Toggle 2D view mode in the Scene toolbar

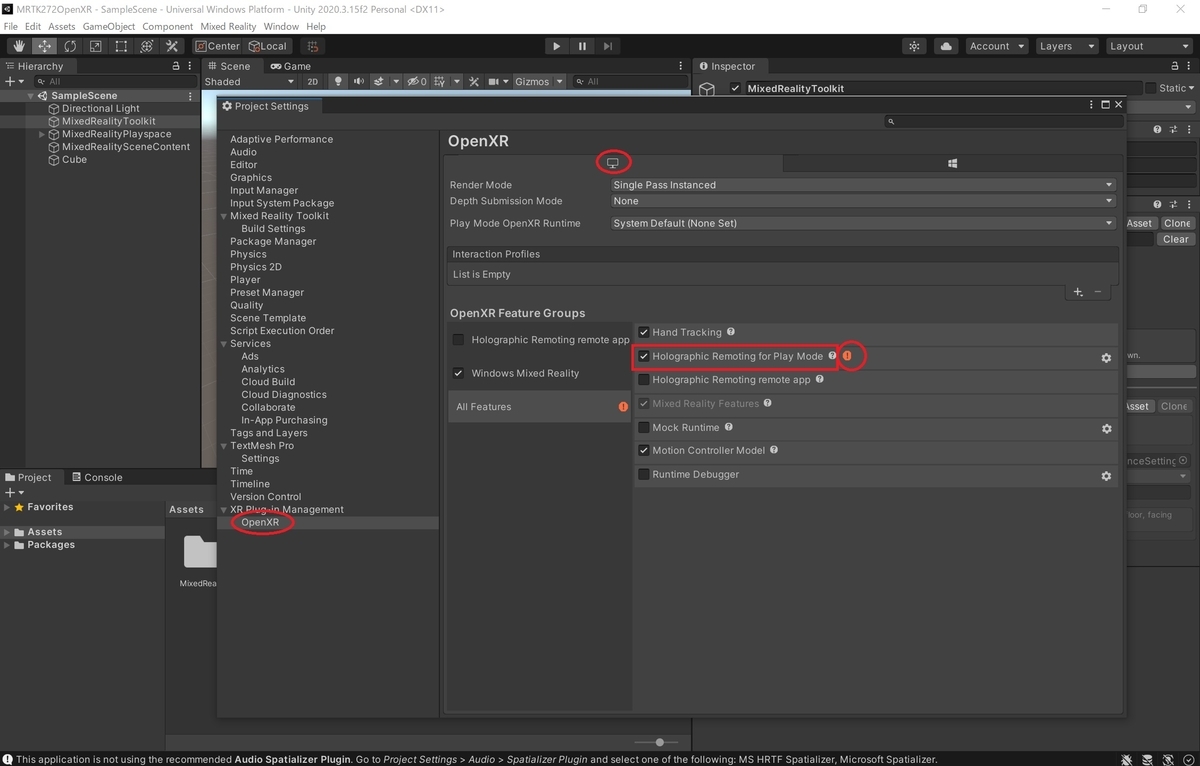point(312,82)
